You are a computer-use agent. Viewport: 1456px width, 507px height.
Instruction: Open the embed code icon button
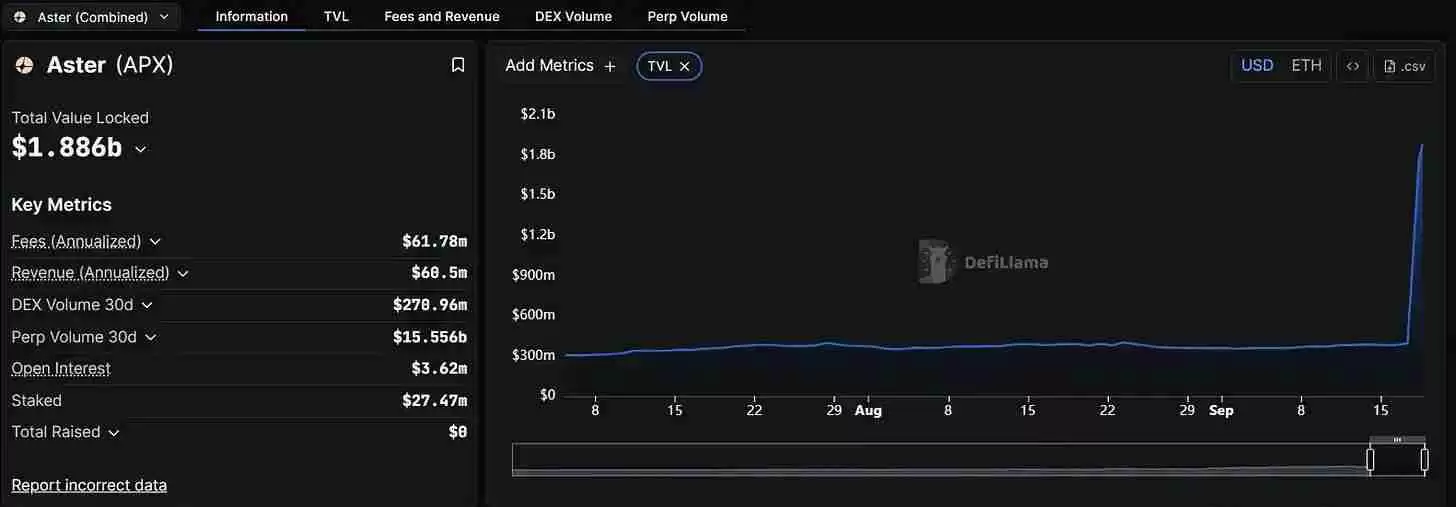[1353, 66]
